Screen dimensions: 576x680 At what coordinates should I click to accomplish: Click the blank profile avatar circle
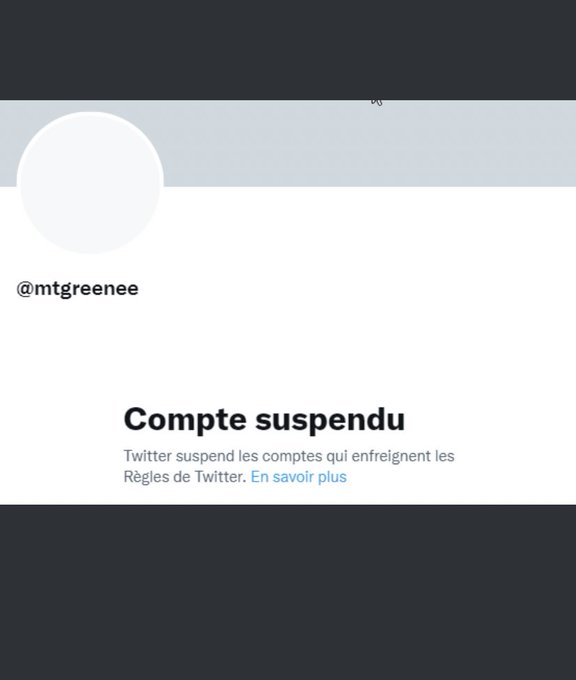point(90,183)
